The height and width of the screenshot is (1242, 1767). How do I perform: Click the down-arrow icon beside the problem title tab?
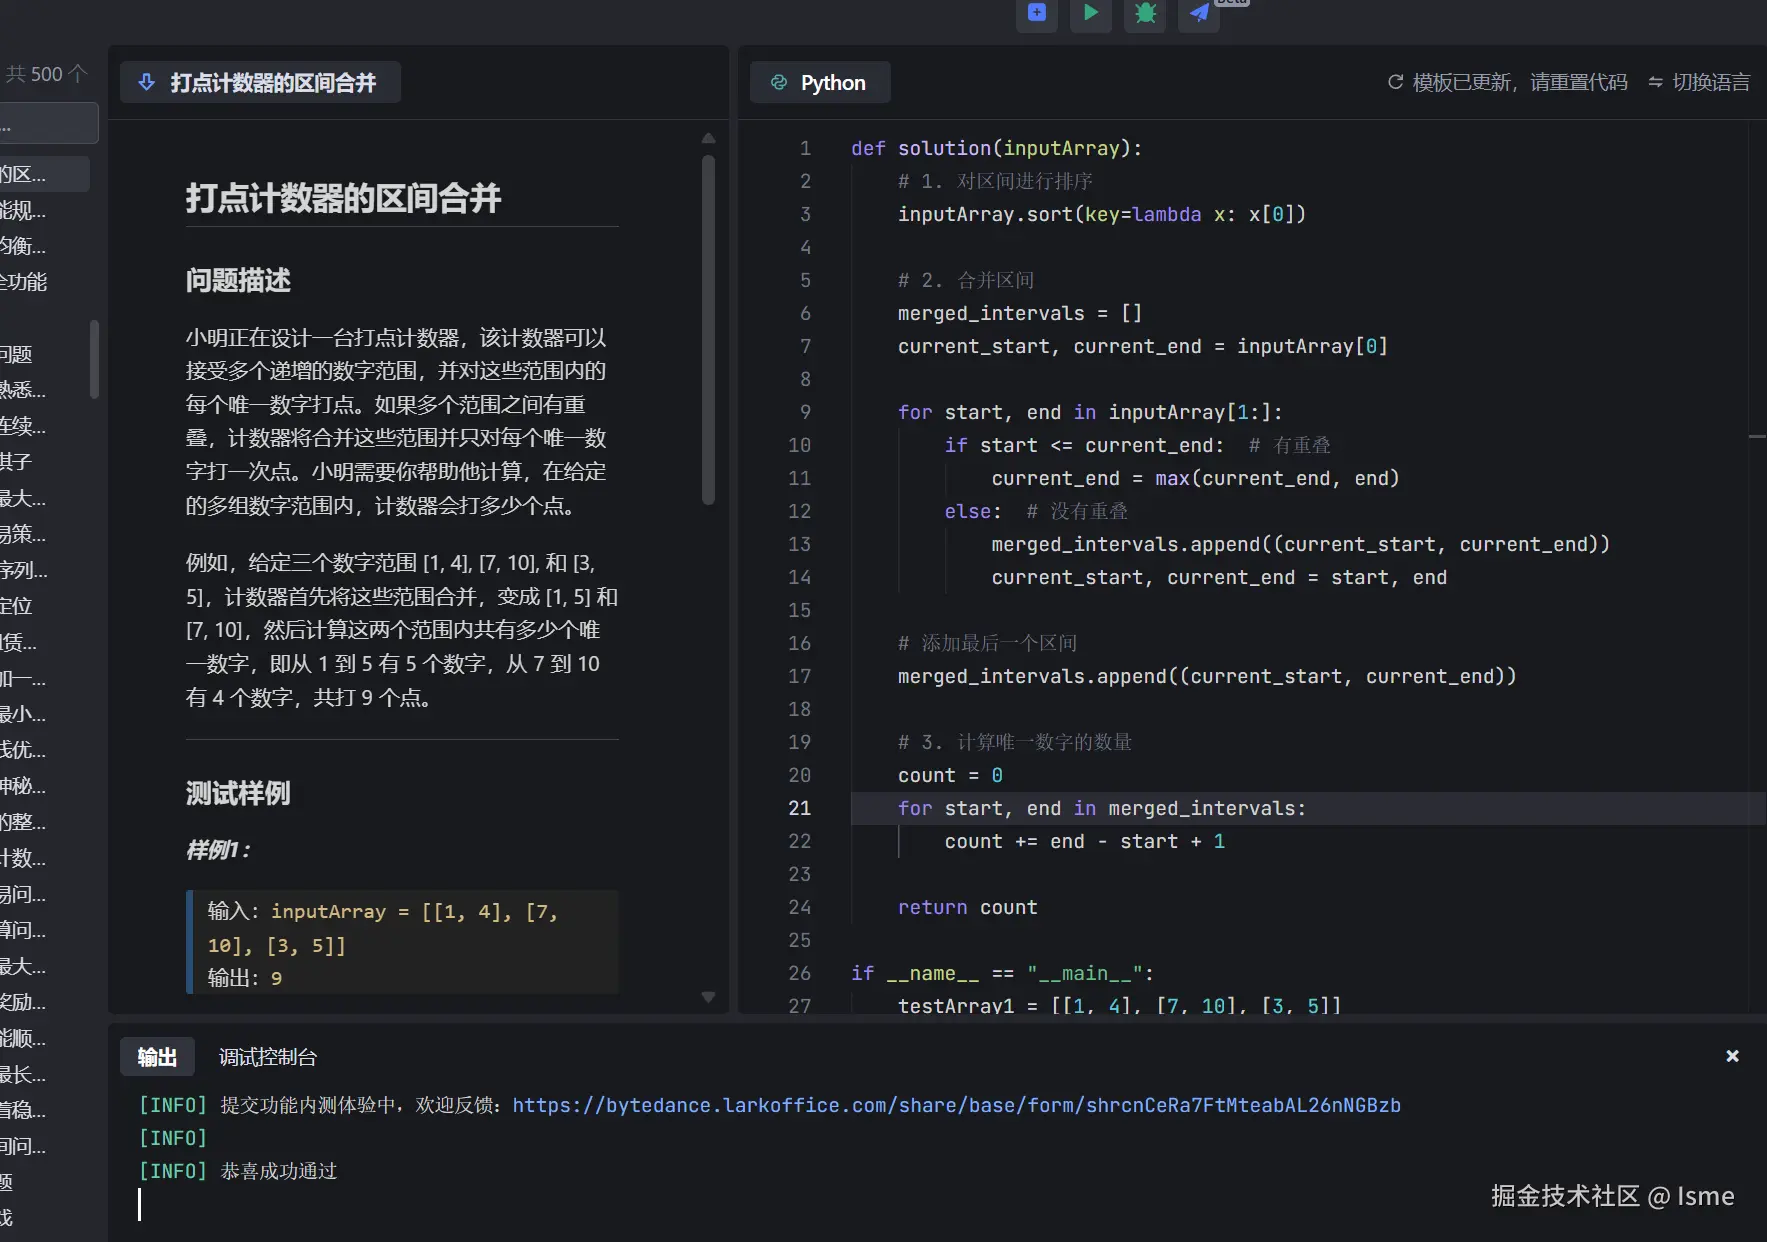[x=146, y=82]
